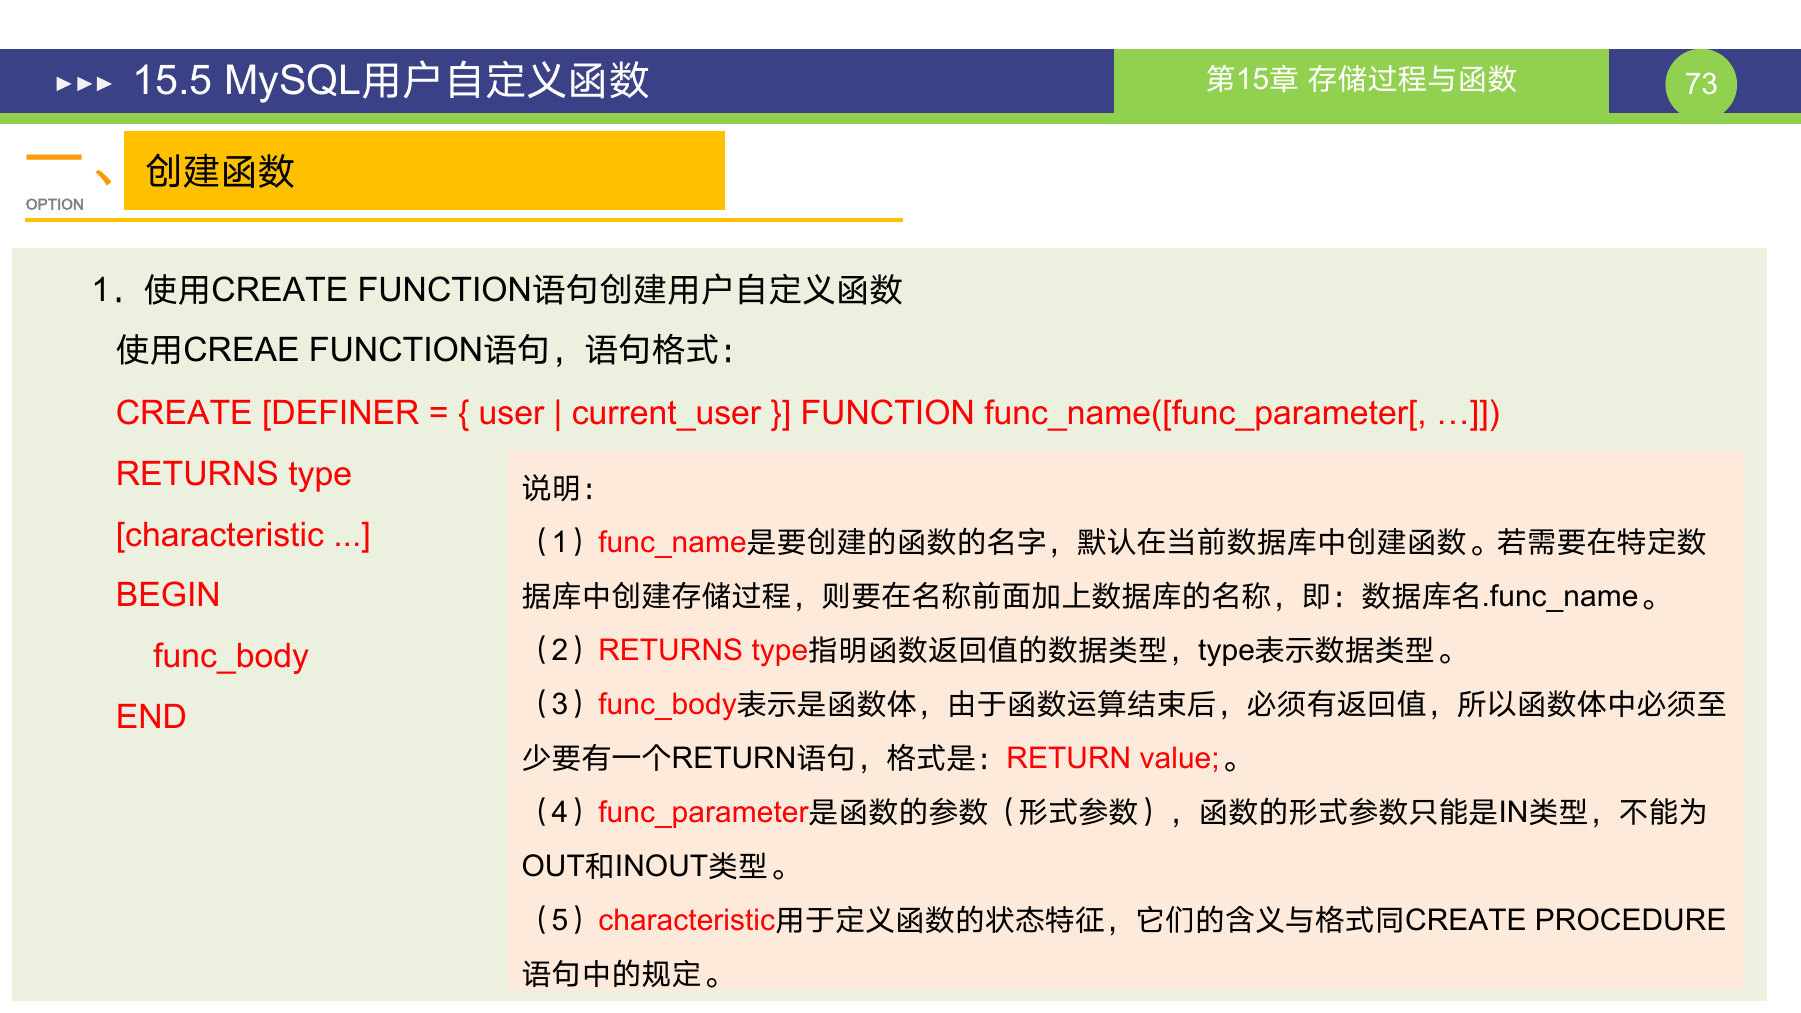Screen dimensions: 1801x1013
Task: Click the '说明:' label
Action: [559, 488]
